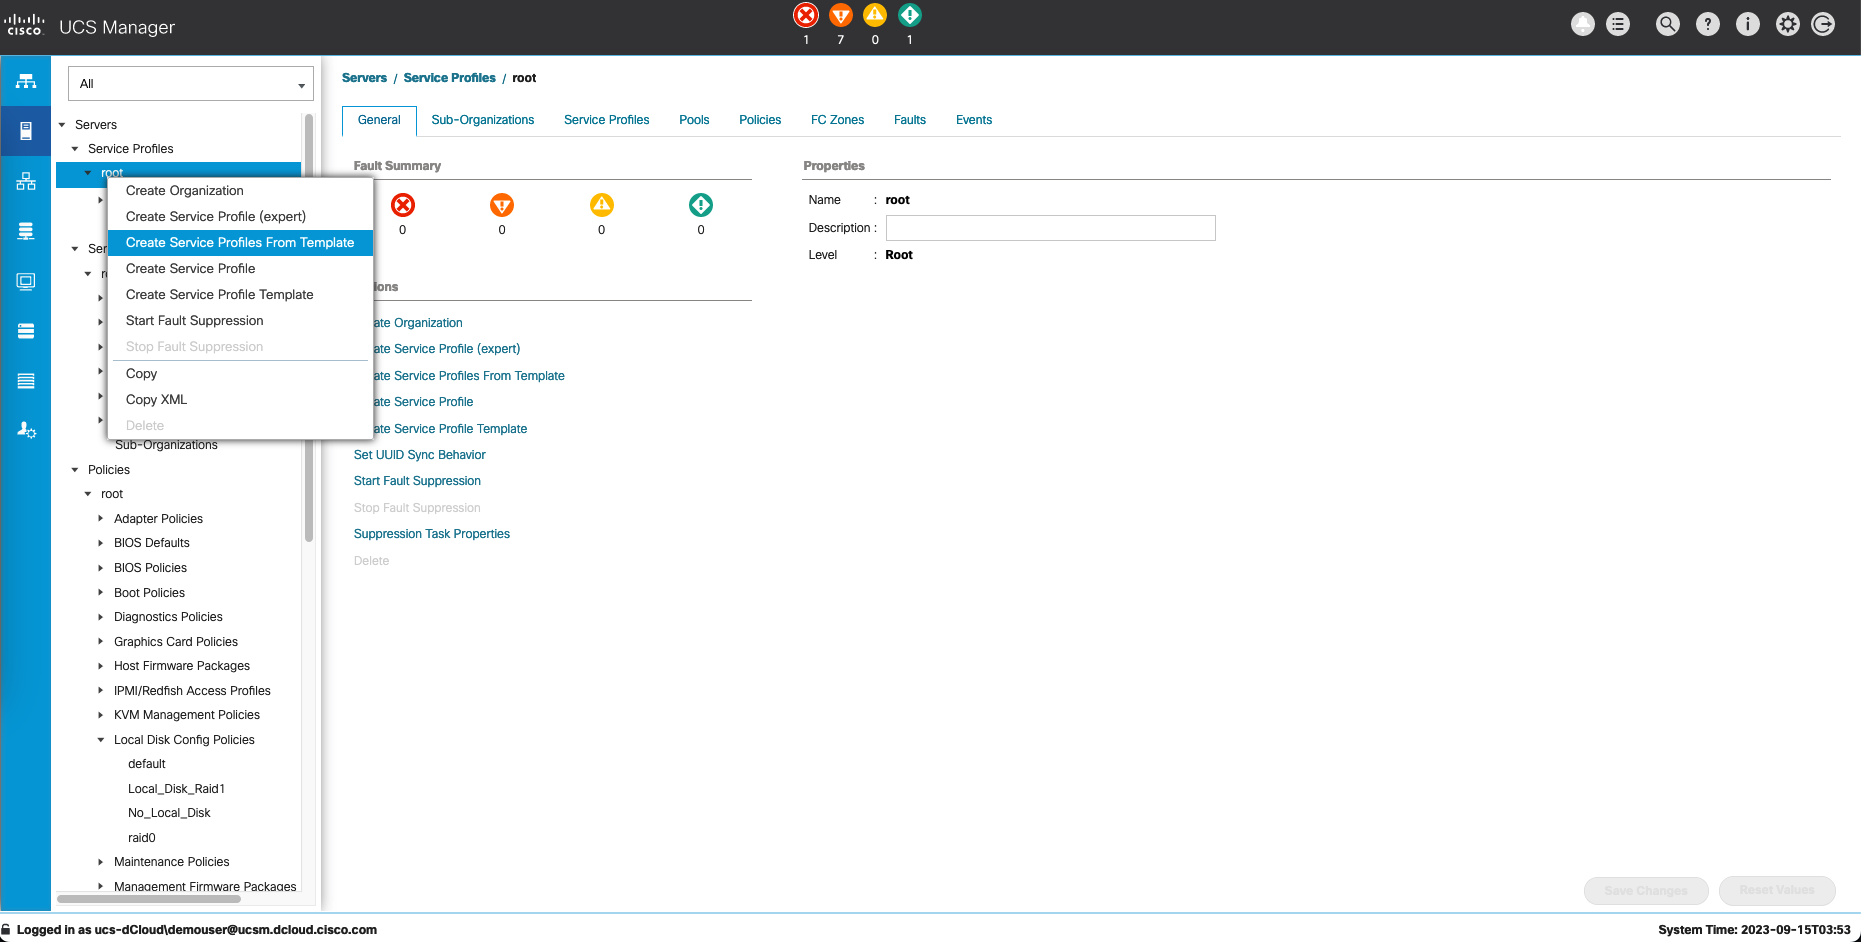Viewport: 1861px width, 942px height.
Task: Switch to the FC Zones tab
Action: click(837, 120)
